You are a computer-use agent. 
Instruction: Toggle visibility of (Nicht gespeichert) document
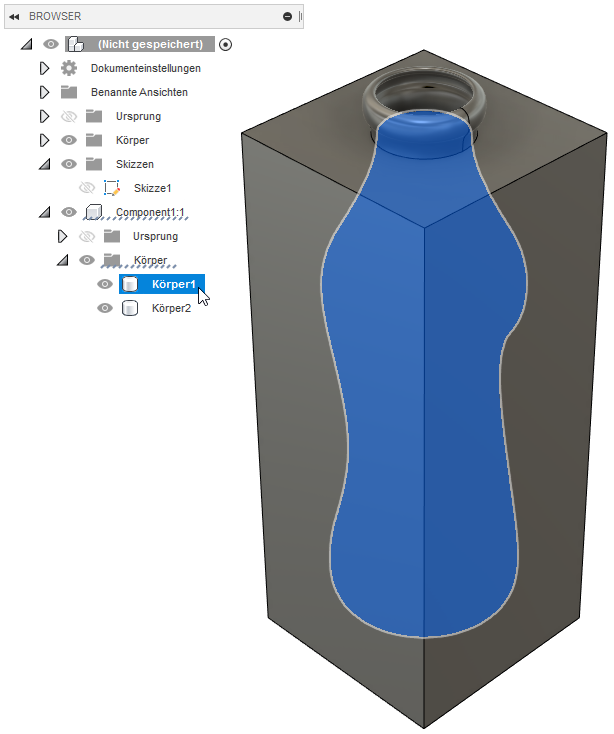(x=51, y=44)
